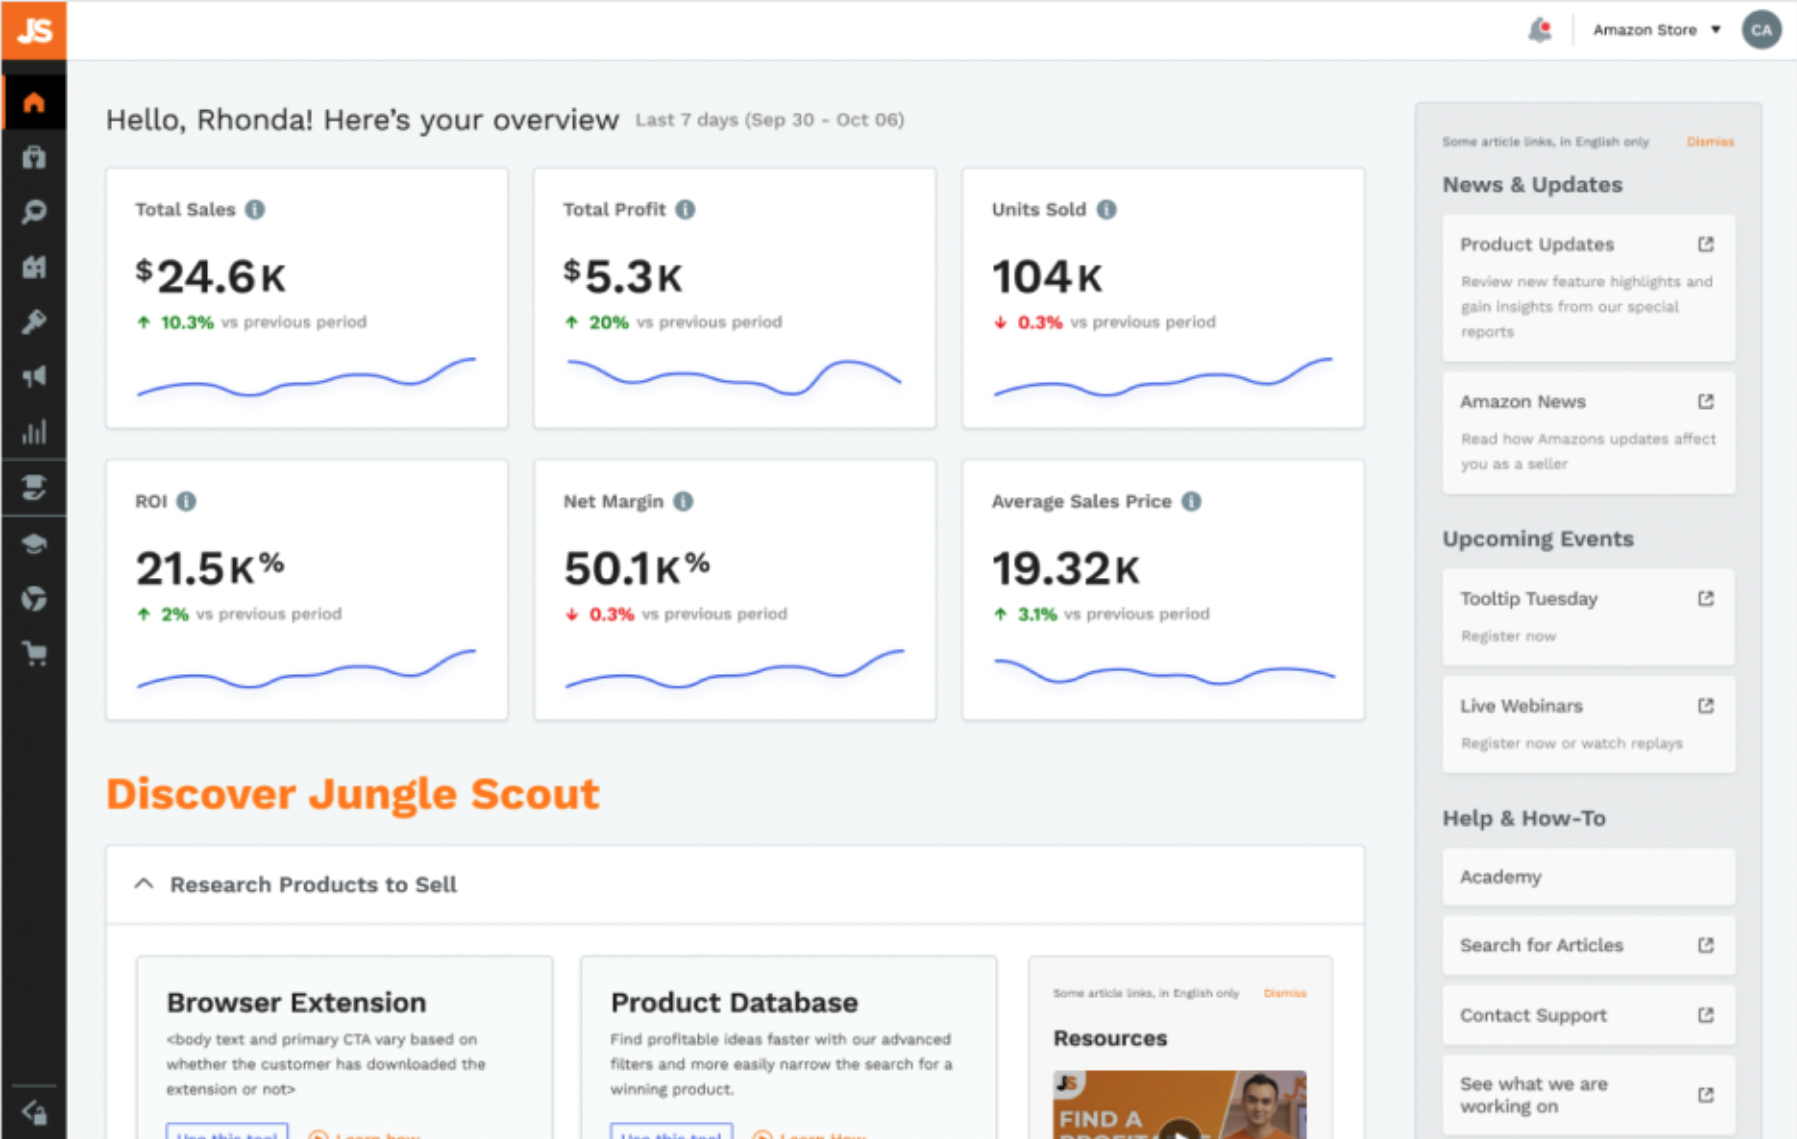The width and height of the screenshot is (1797, 1139).
Task: Open the Total Sales info tooltip icon
Action: [x=254, y=209]
